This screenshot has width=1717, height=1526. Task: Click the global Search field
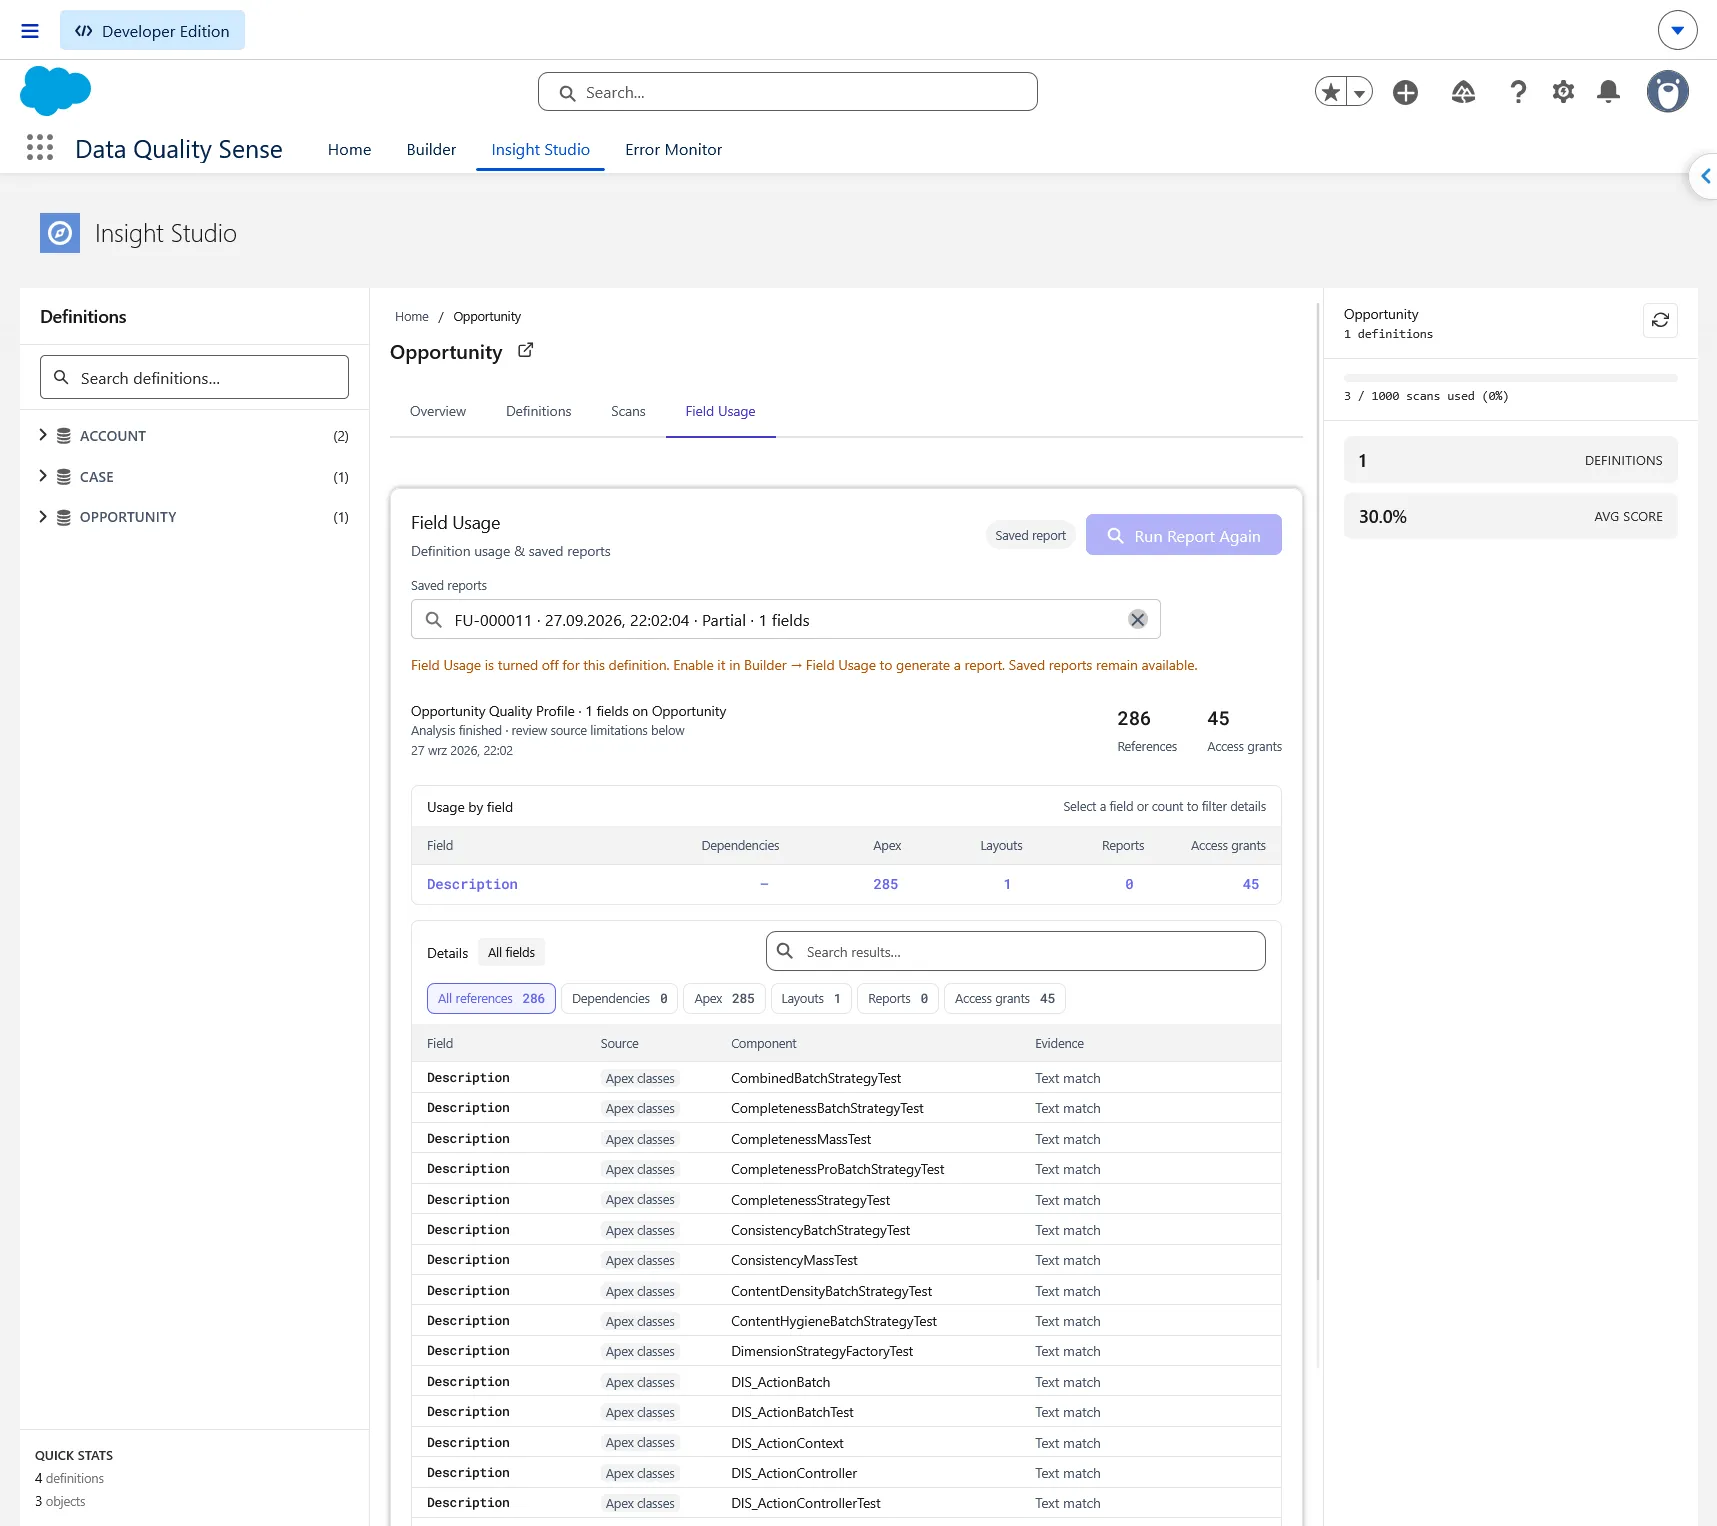coord(788,92)
